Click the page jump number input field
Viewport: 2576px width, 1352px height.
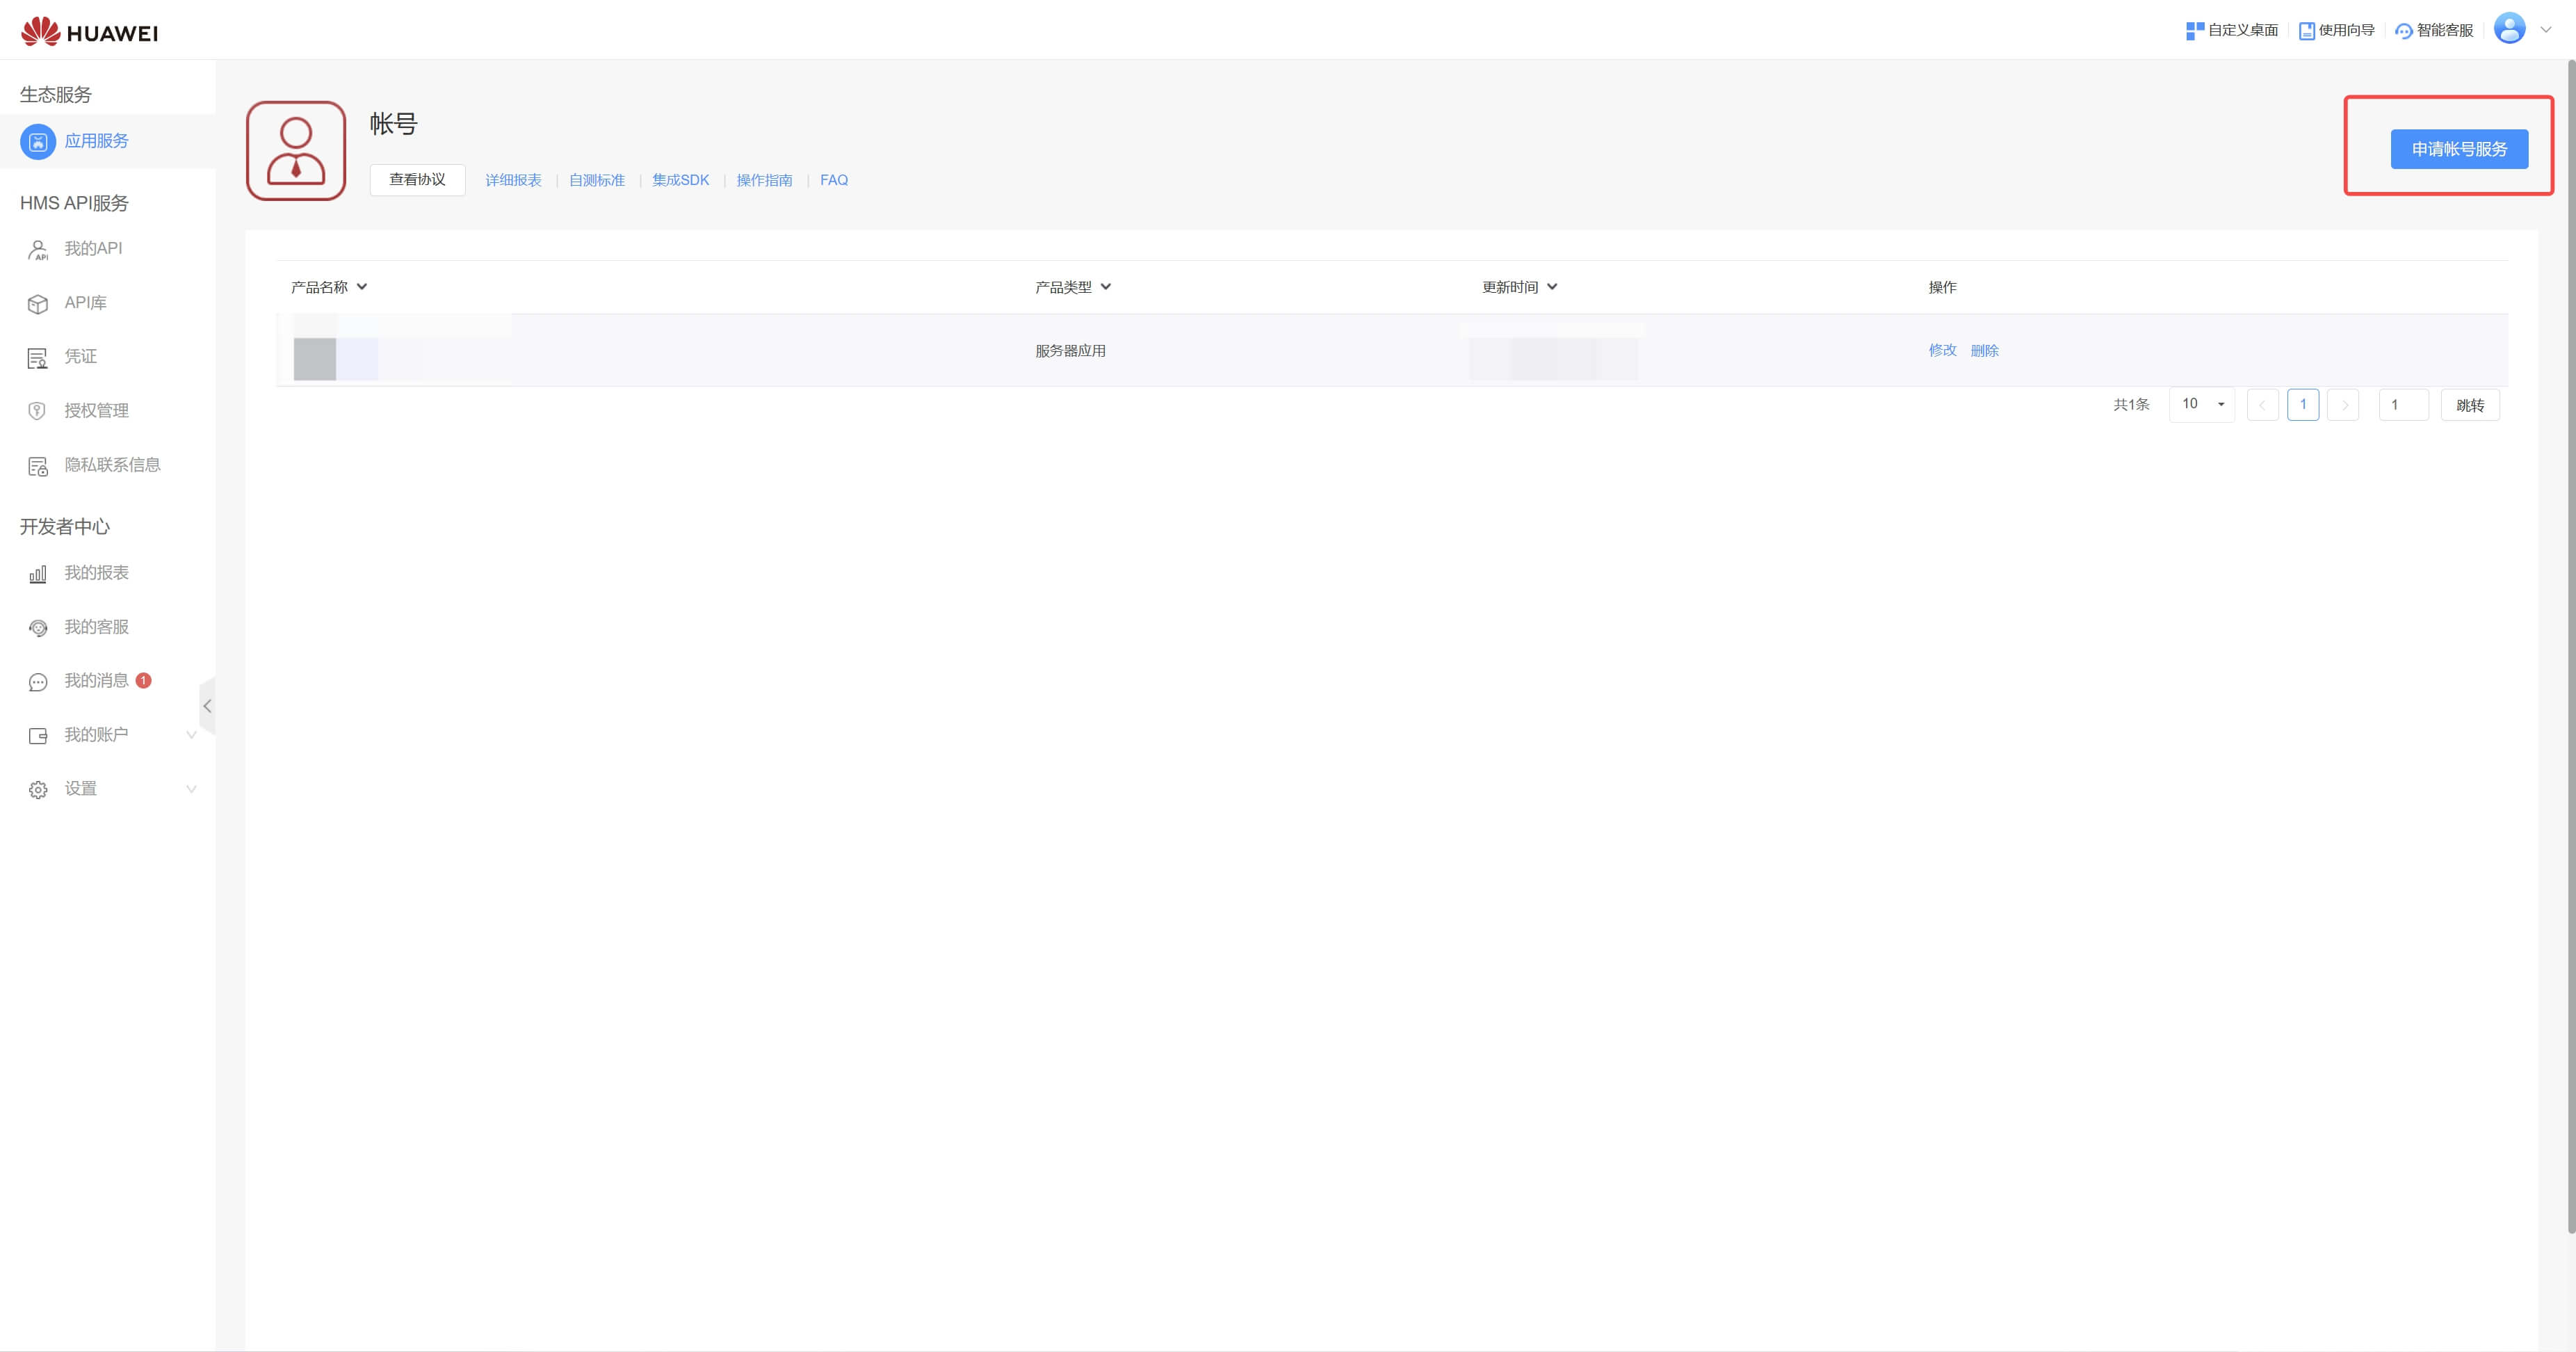(x=2403, y=405)
